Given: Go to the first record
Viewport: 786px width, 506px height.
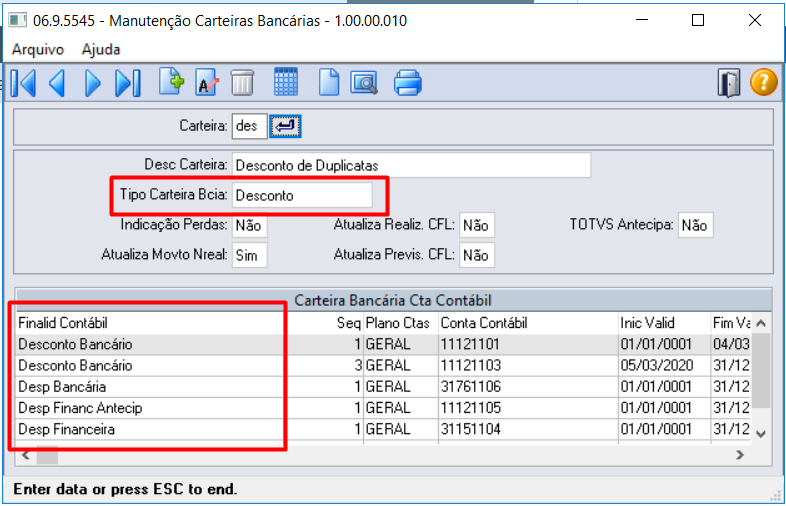Looking at the screenshot, I should [23, 83].
